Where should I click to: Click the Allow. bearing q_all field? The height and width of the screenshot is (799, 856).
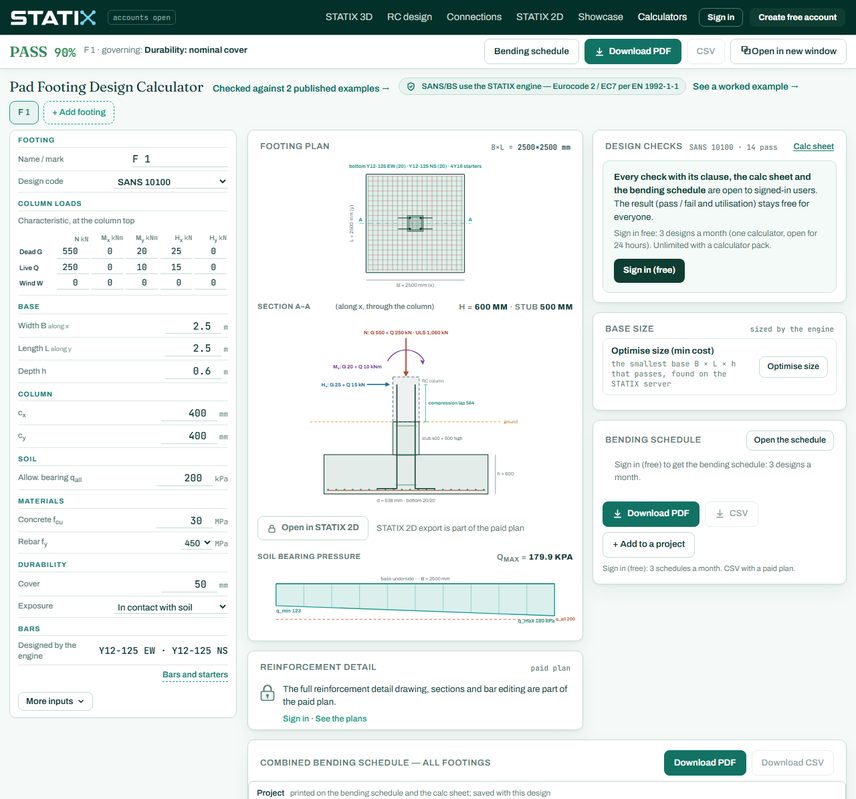click(x=184, y=478)
